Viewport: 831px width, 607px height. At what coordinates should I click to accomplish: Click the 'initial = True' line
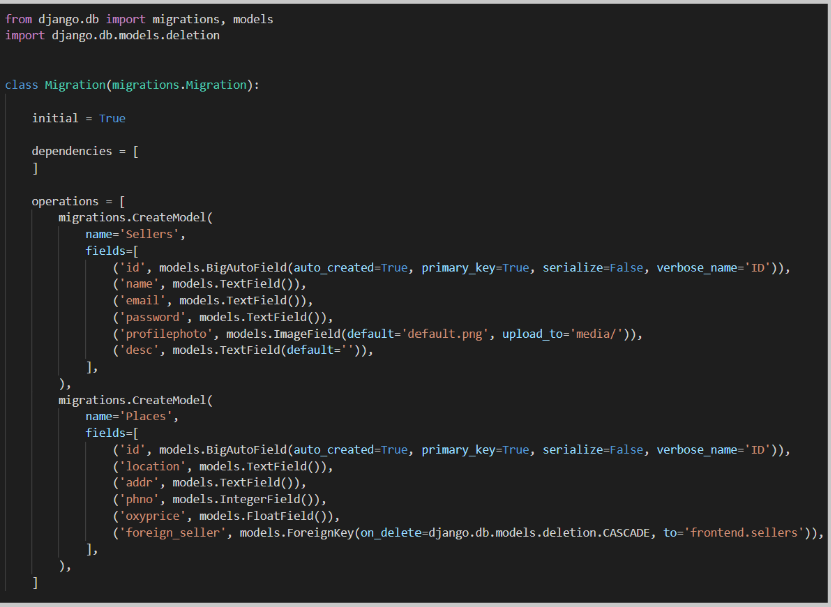tap(78, 118)
